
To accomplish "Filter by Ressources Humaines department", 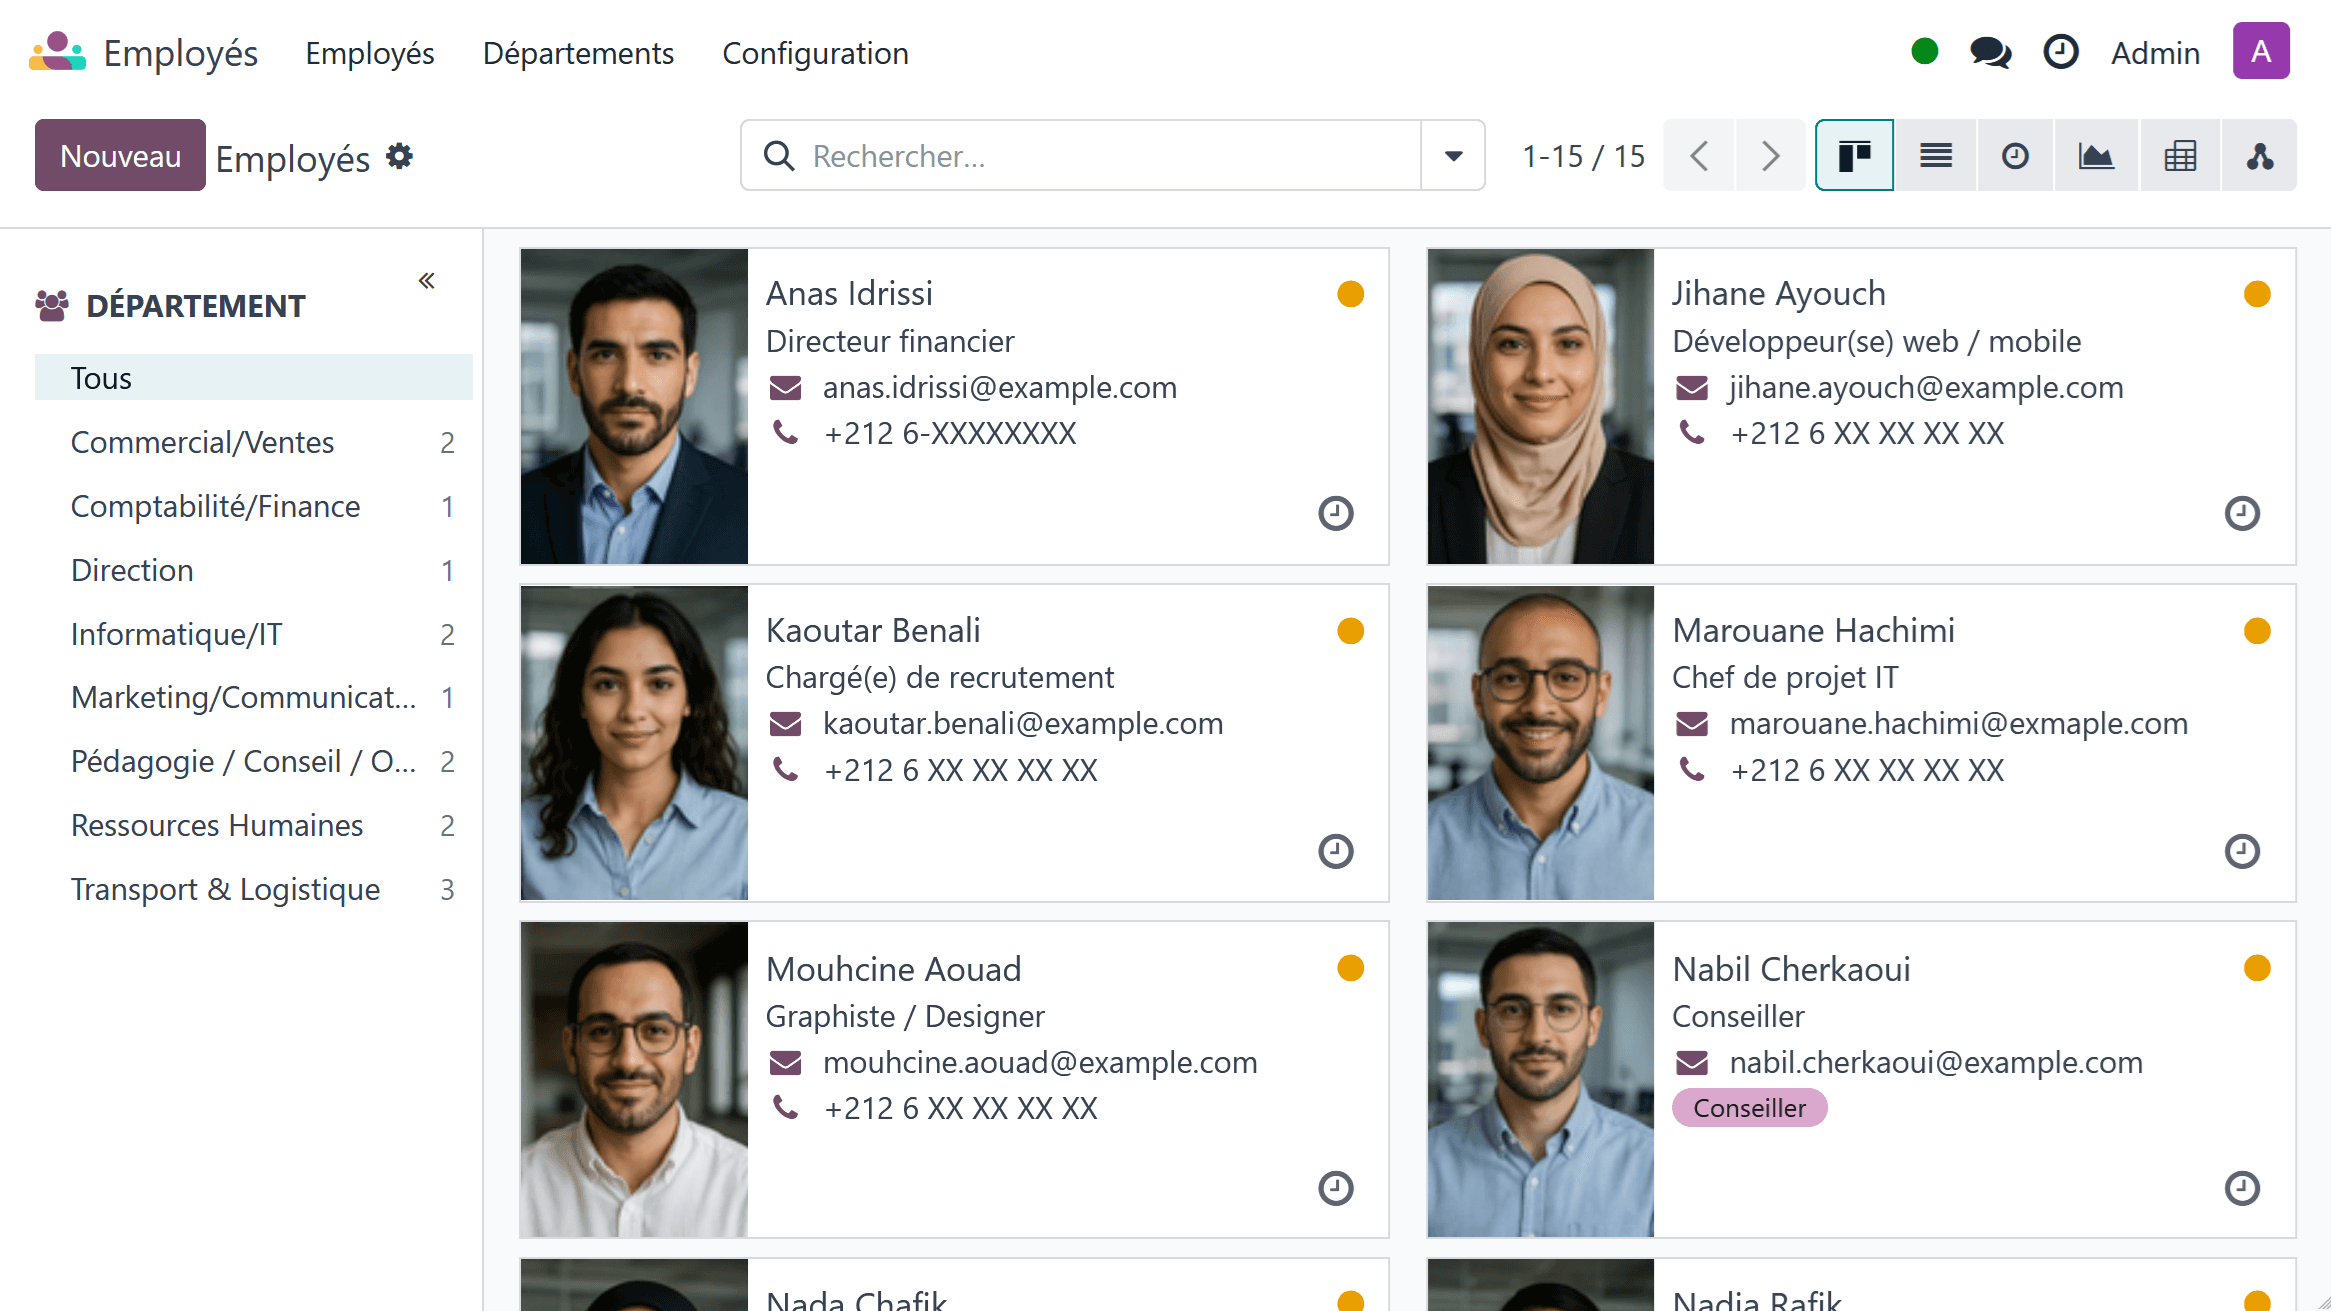I will 217,826.
